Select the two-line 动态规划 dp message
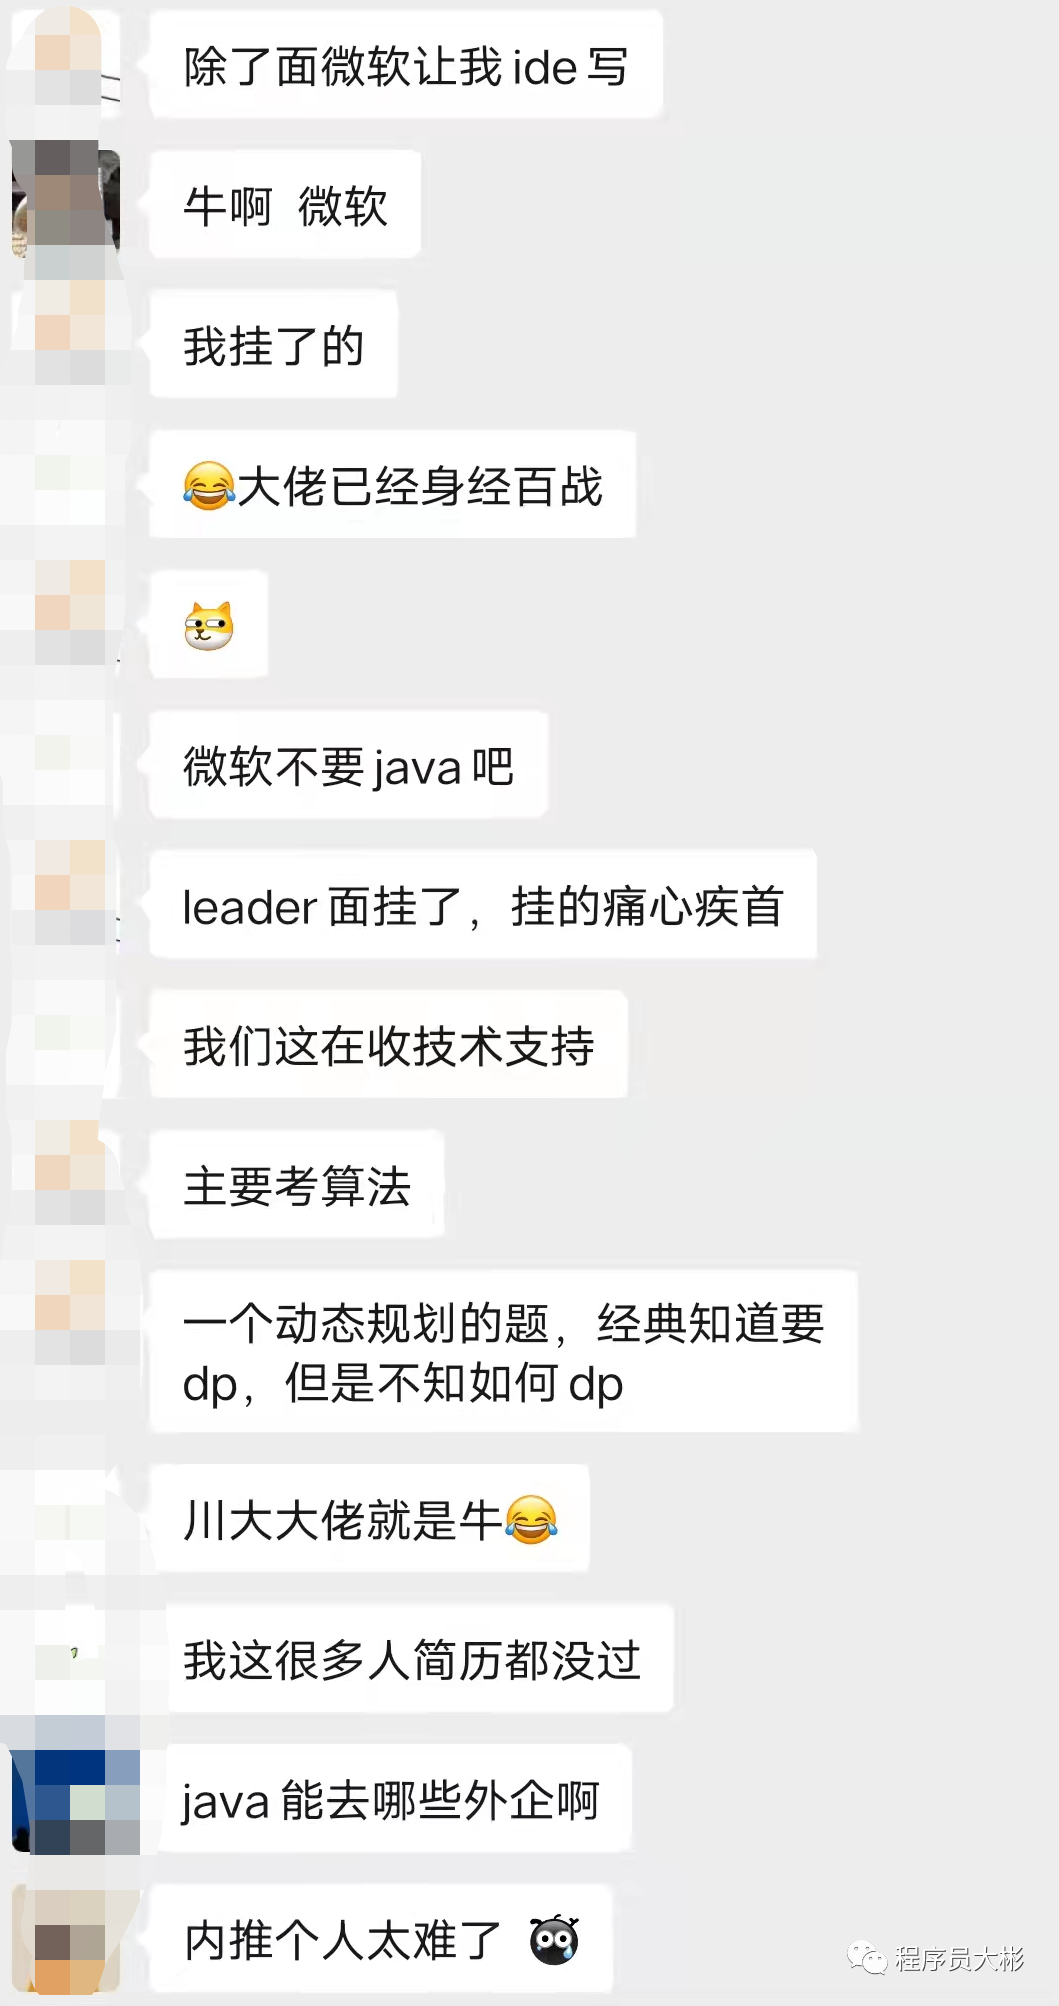Viewport: 1059px width, 2006px height. coord(503,1352)
